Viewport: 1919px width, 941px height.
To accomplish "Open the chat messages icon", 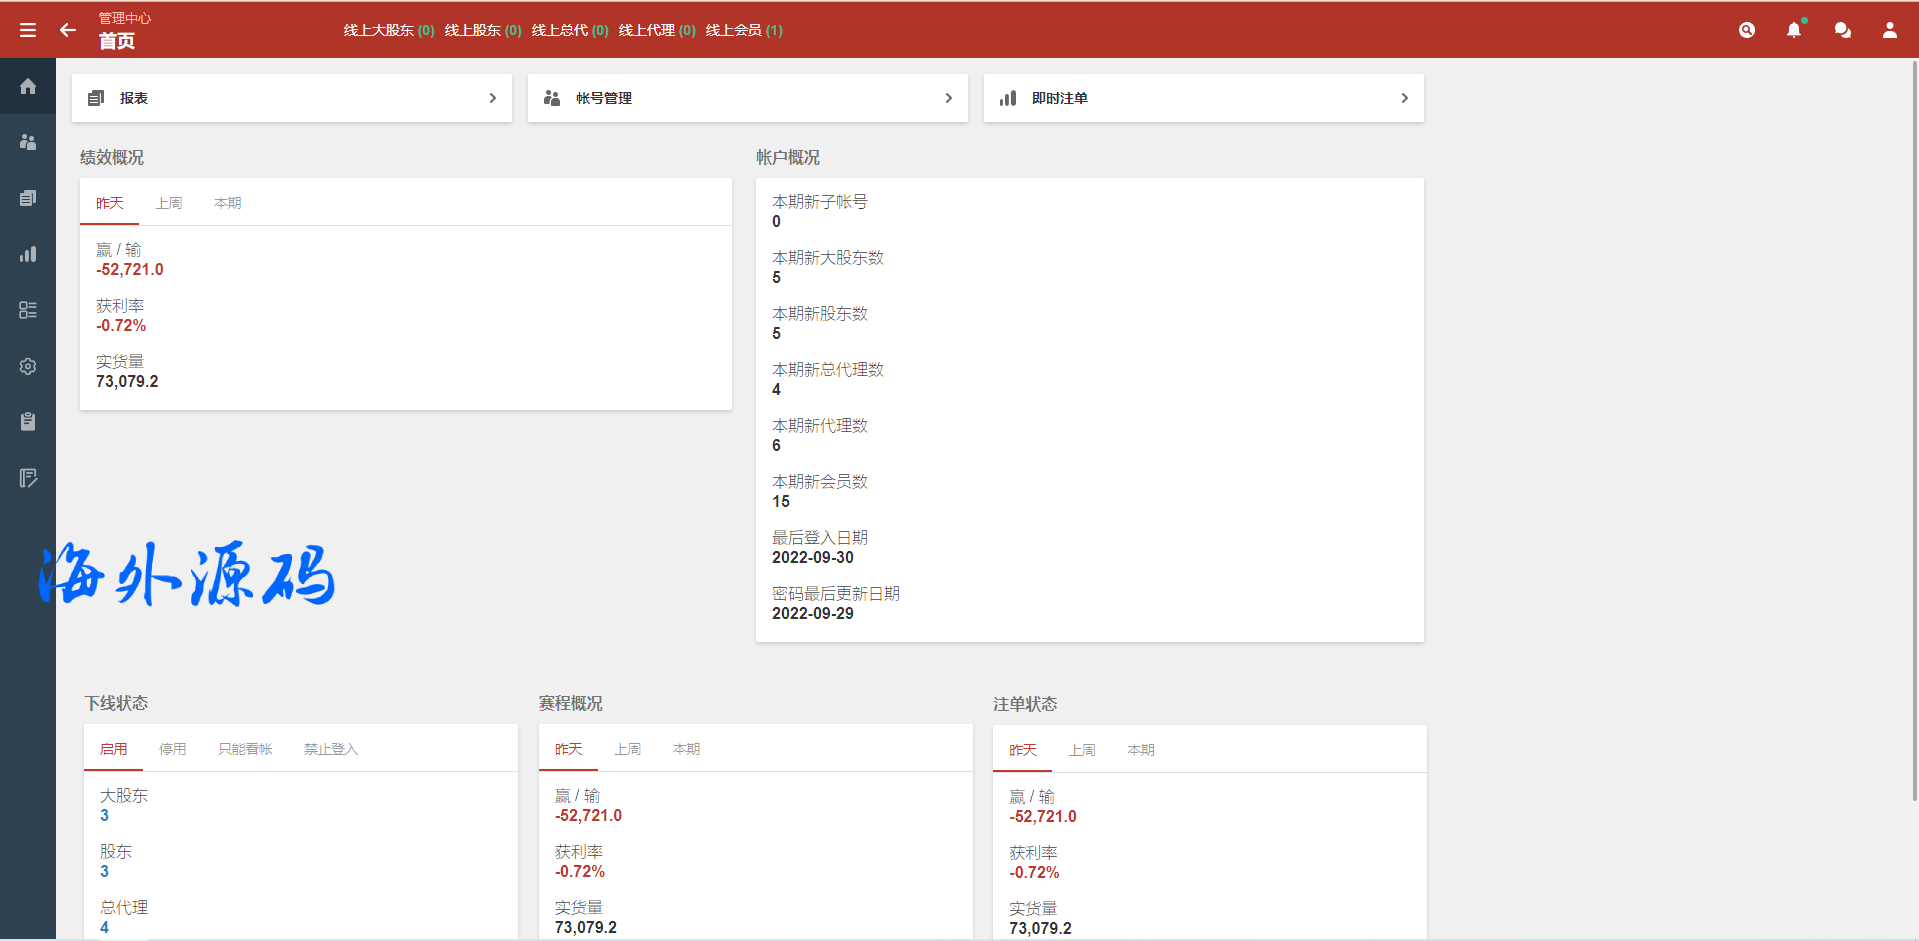I will click(1842, 30).
